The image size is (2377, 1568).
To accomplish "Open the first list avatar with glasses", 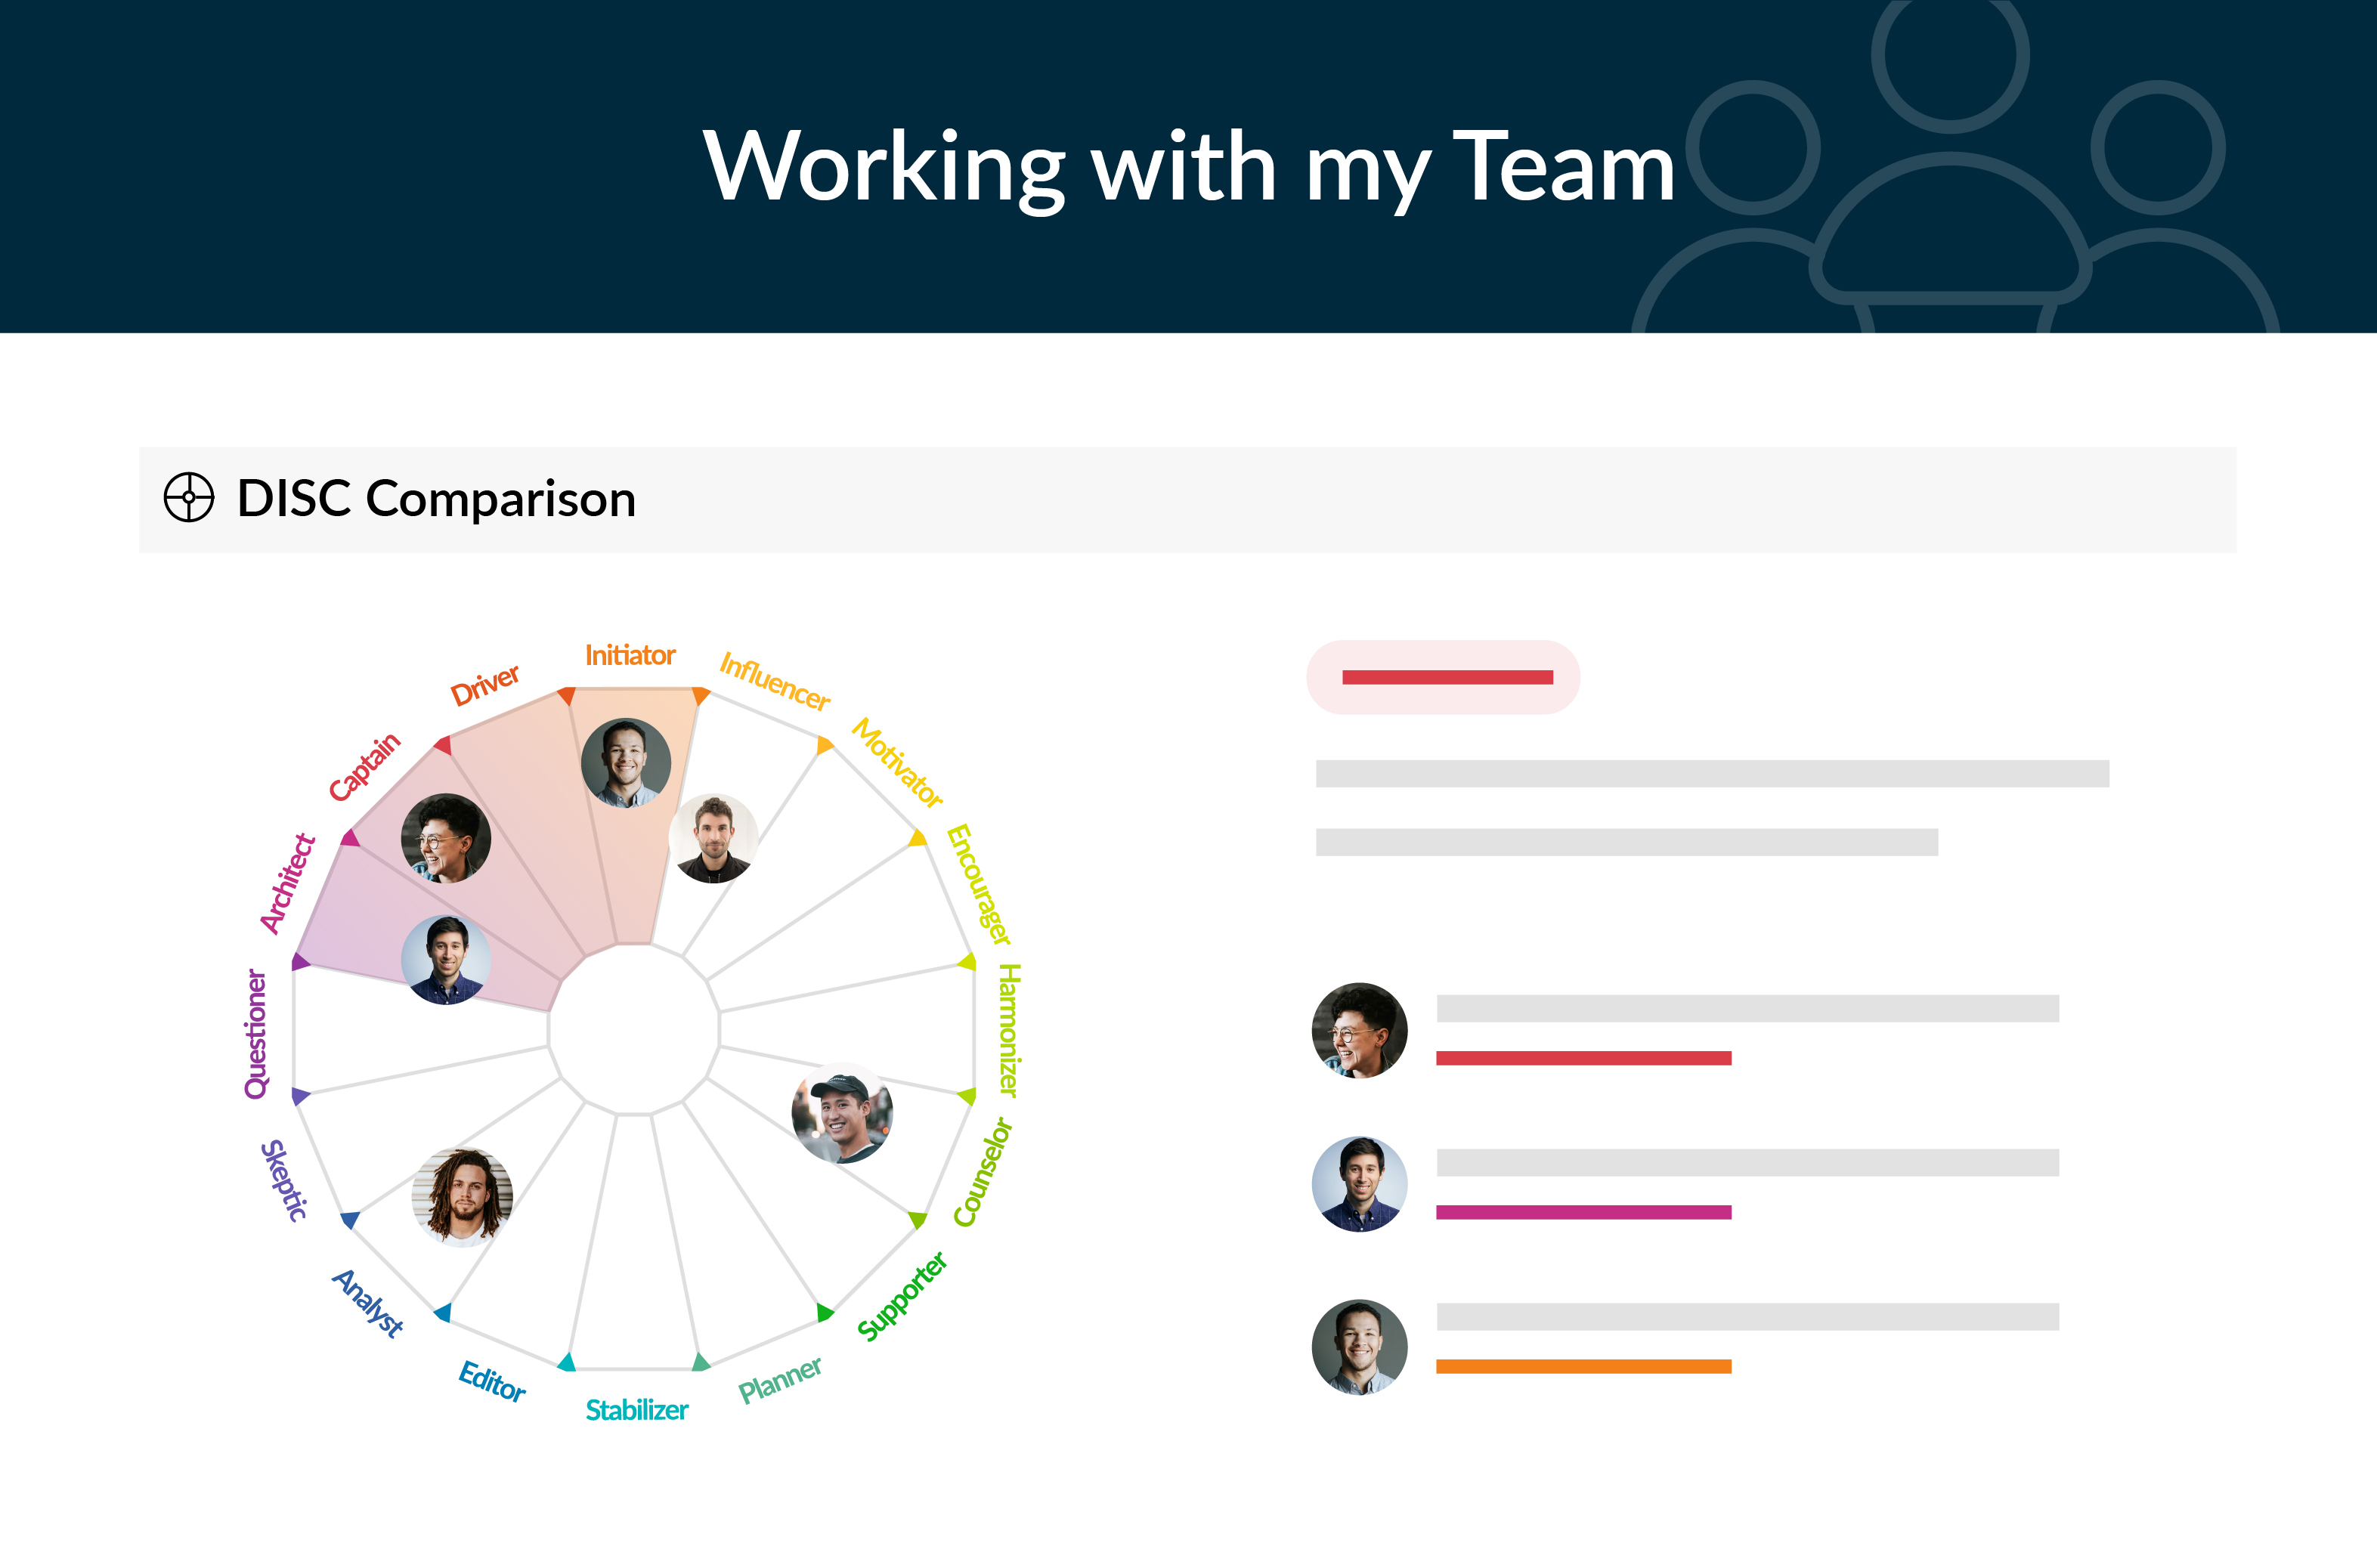I will pos(1360,1030).
